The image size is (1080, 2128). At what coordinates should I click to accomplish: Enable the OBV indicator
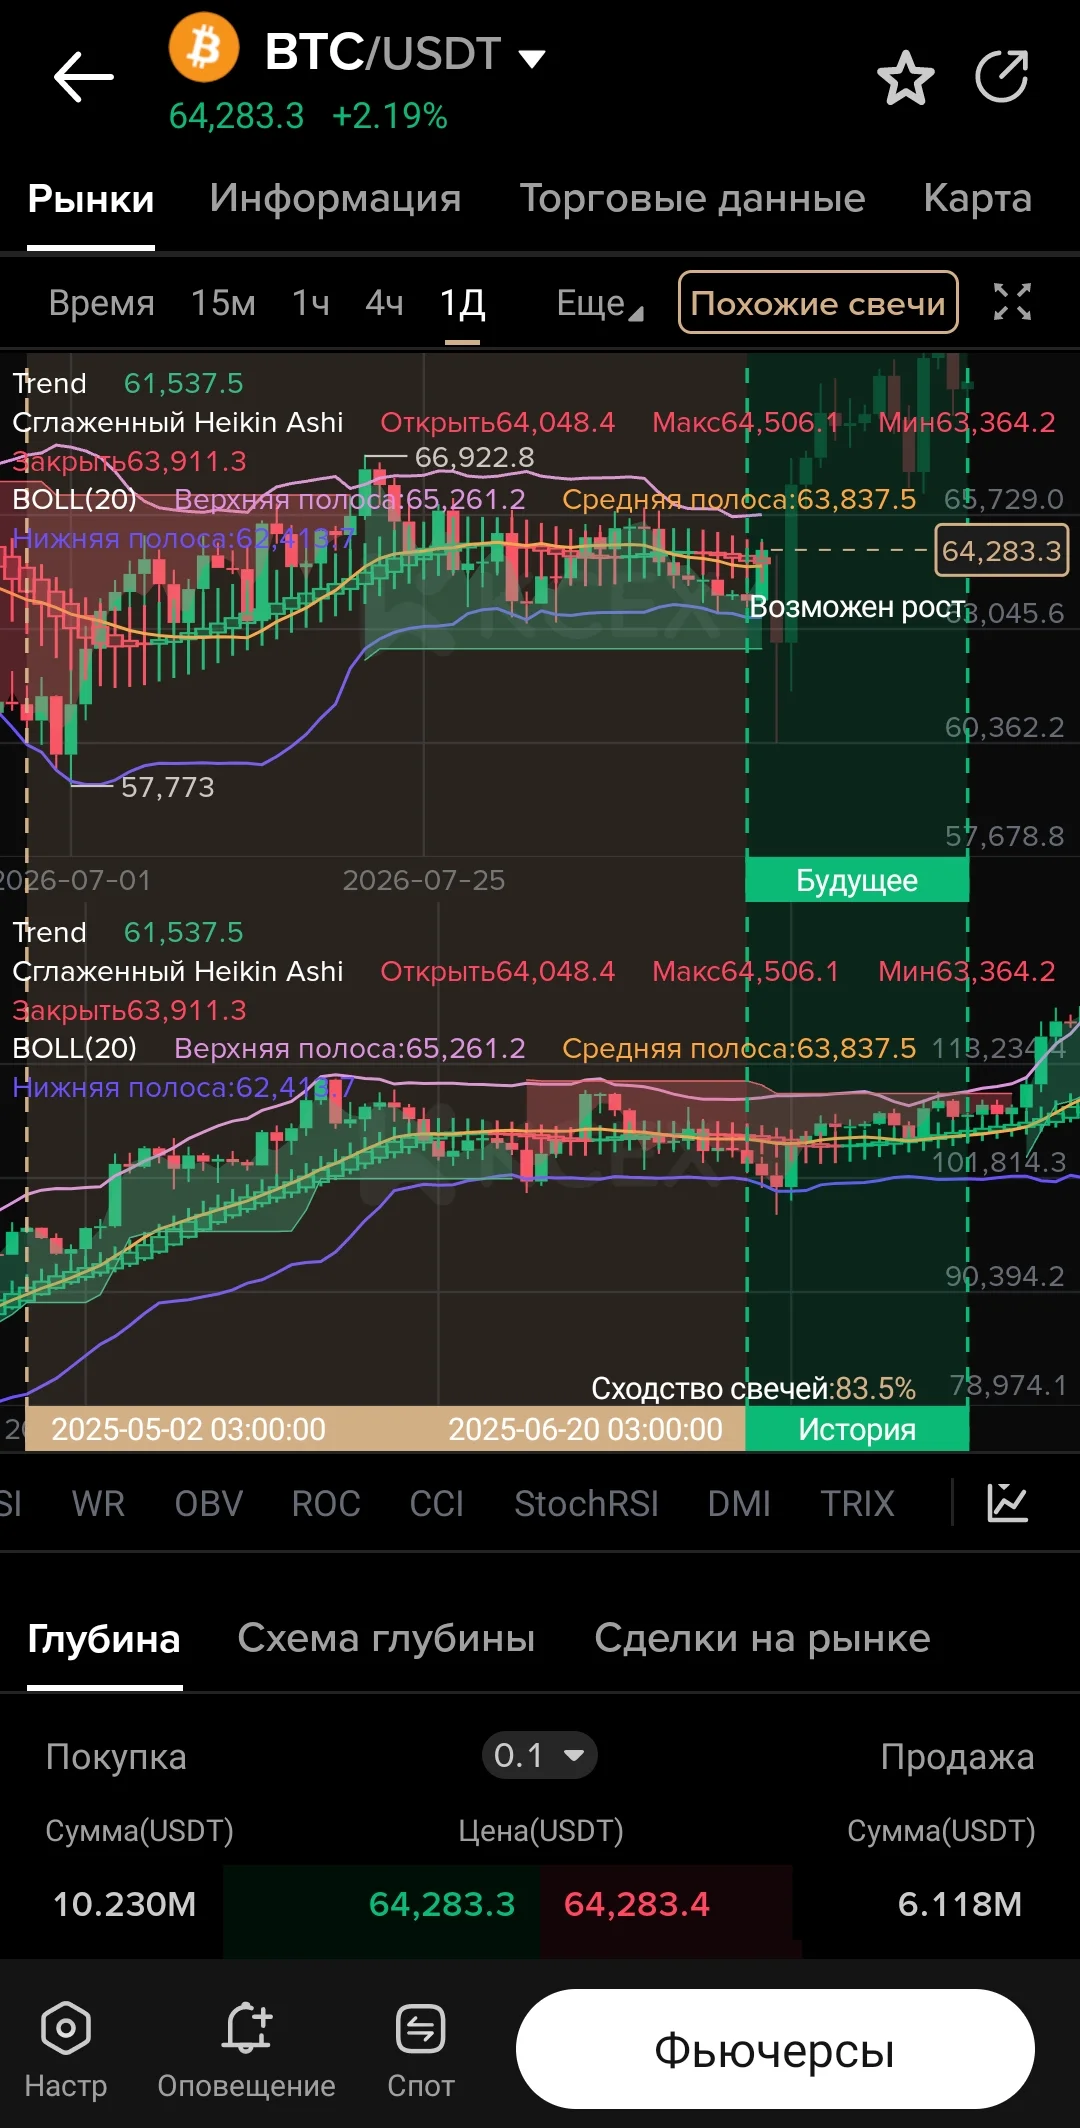(x=208, y=1503)
